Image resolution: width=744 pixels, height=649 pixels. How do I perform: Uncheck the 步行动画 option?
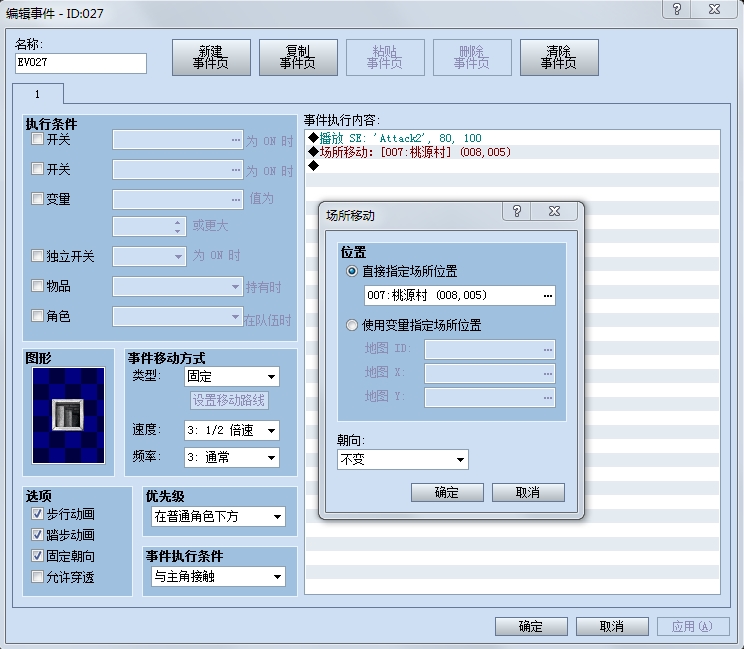pyautogui.click(x=37, y=514)
